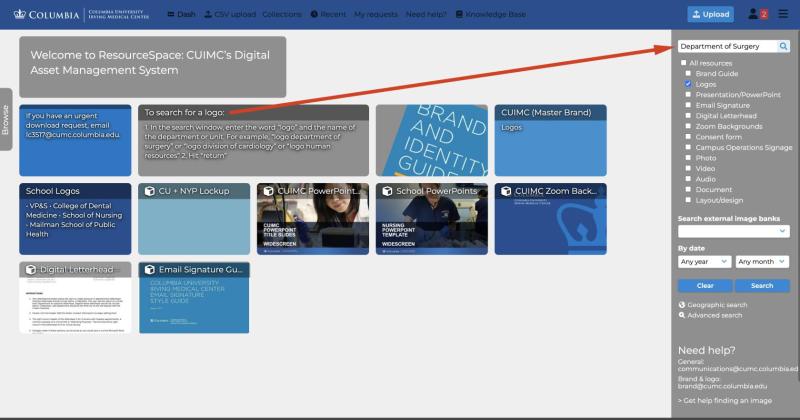Check the Audio checkbox

[x=688, y=179]
